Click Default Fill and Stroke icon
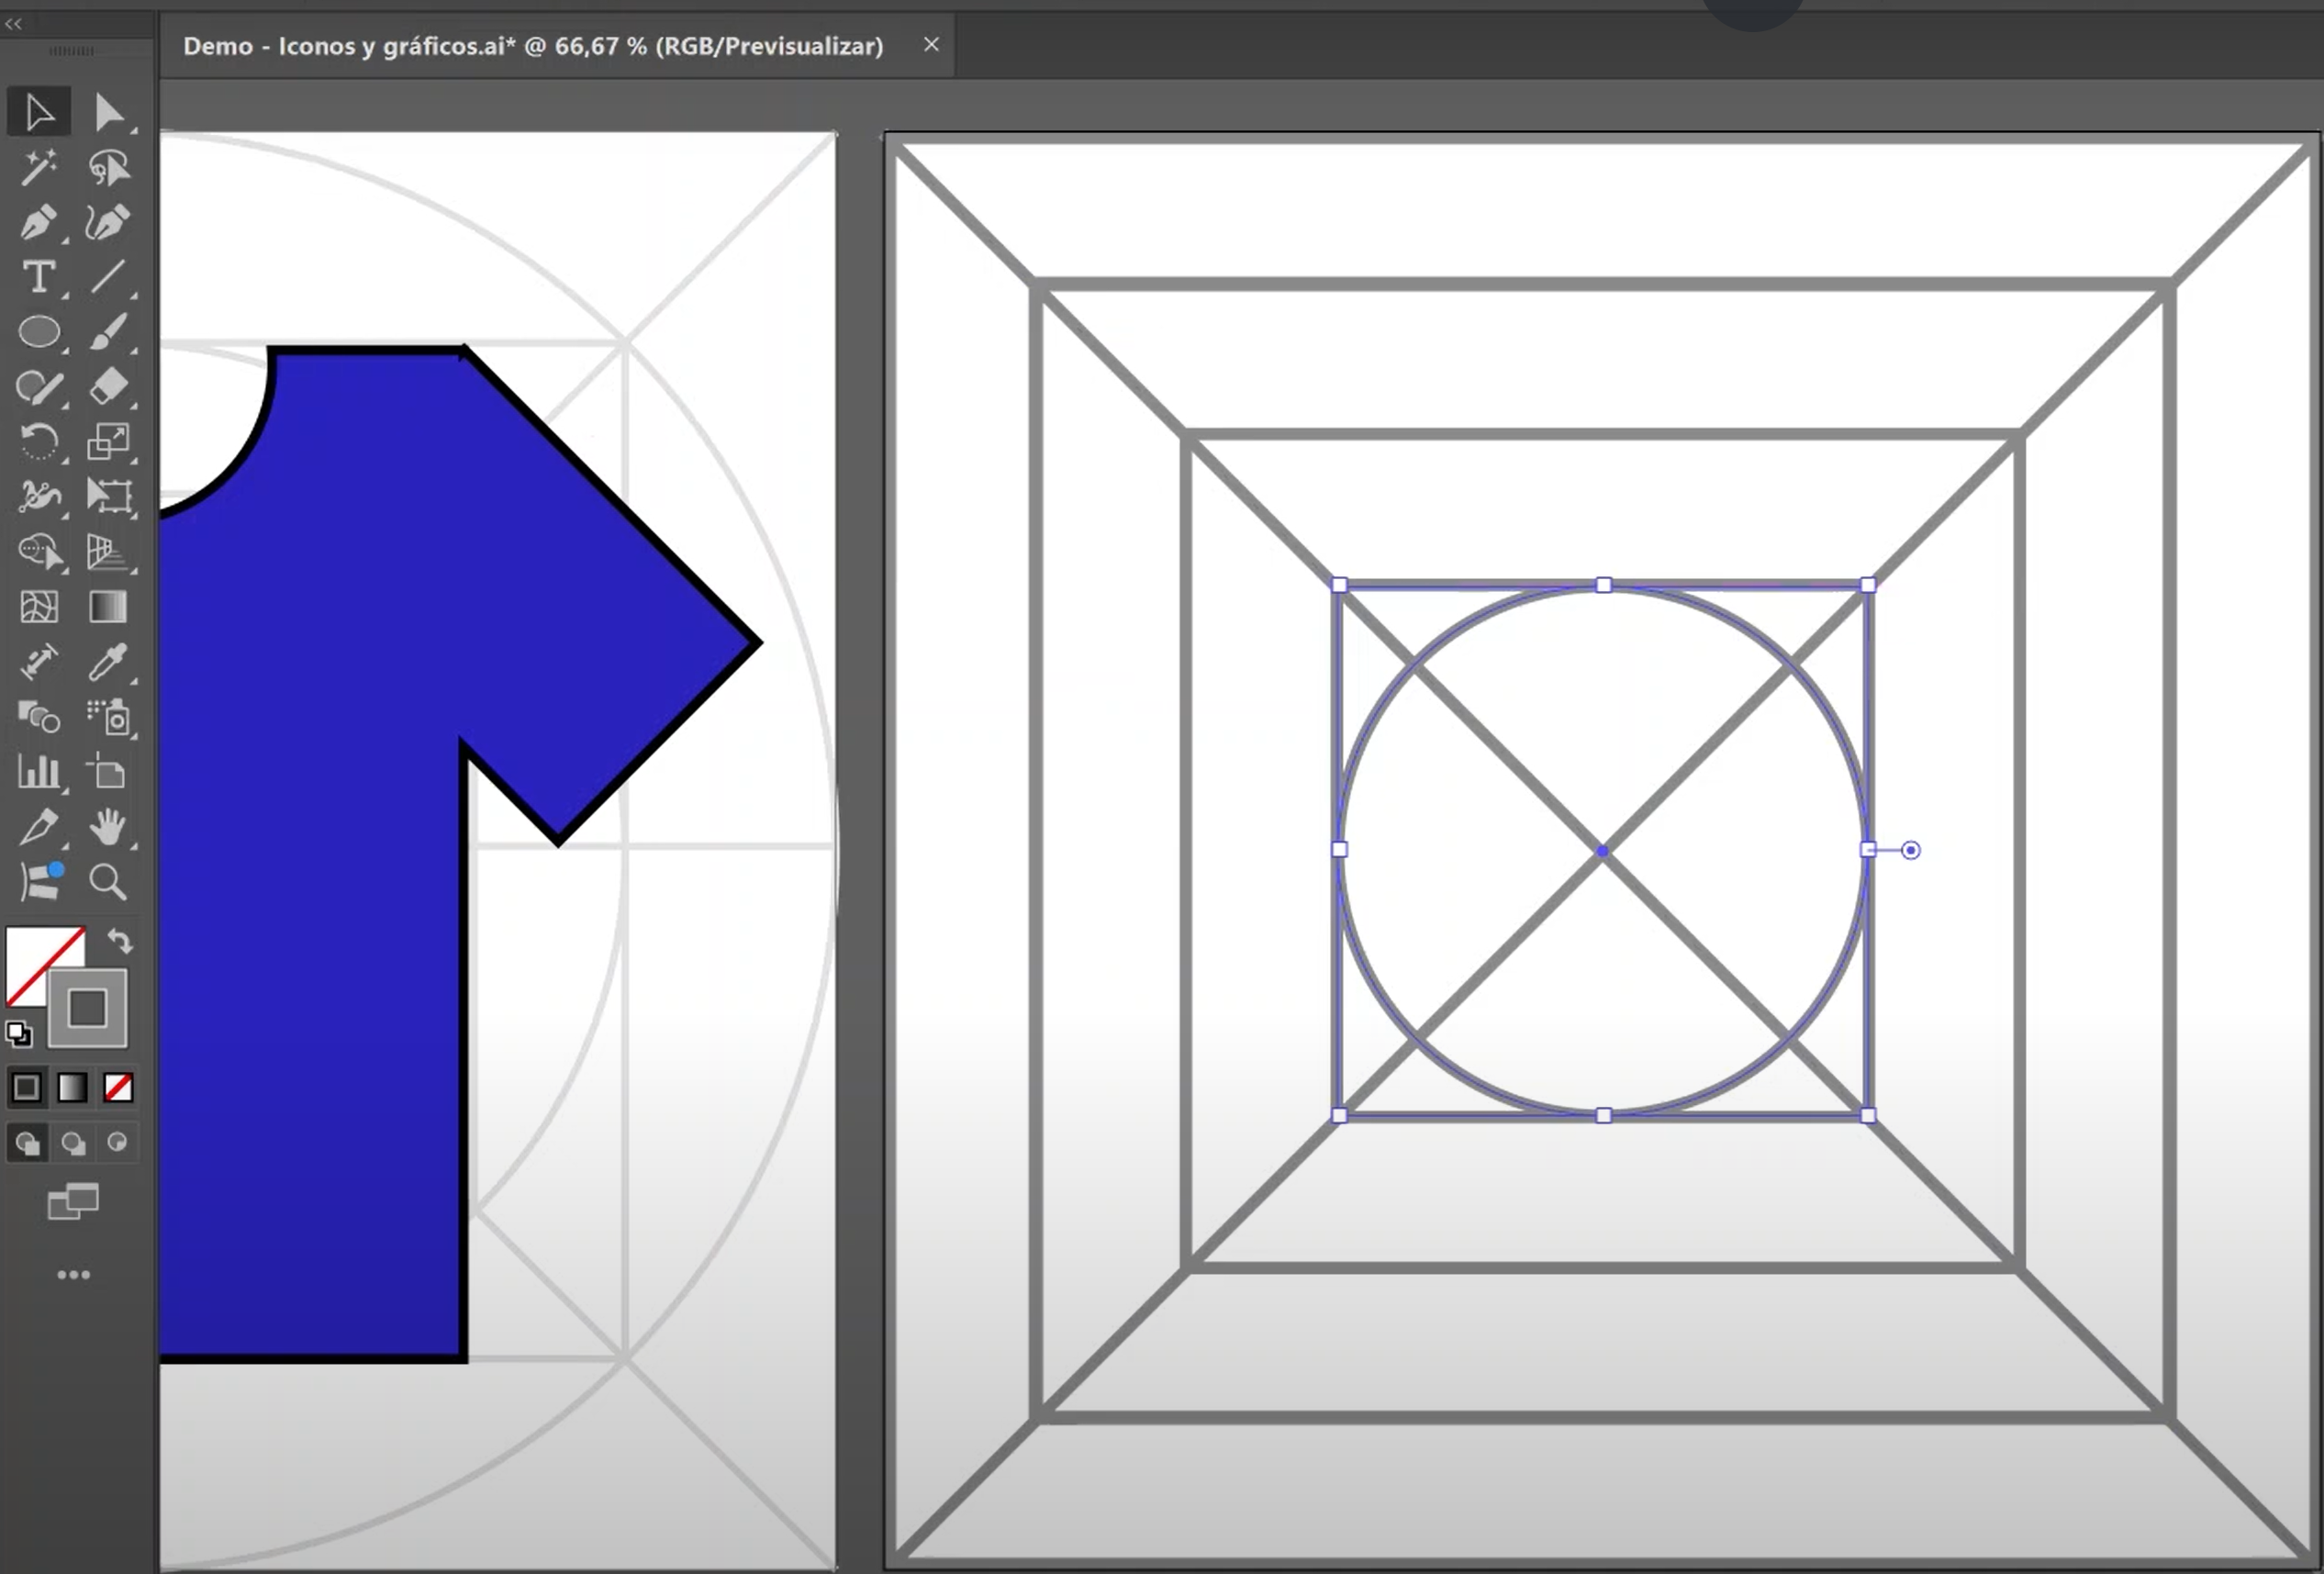2324x1574 pixels. point(18,1033)
